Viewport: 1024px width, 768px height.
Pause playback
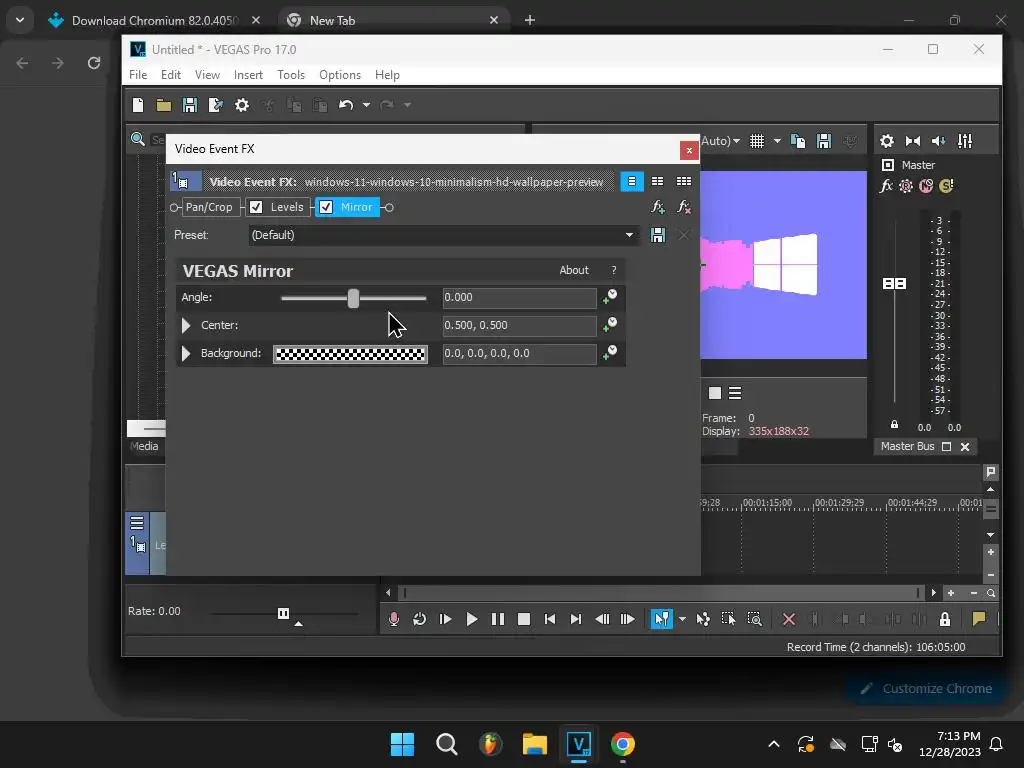pos(498,619)
